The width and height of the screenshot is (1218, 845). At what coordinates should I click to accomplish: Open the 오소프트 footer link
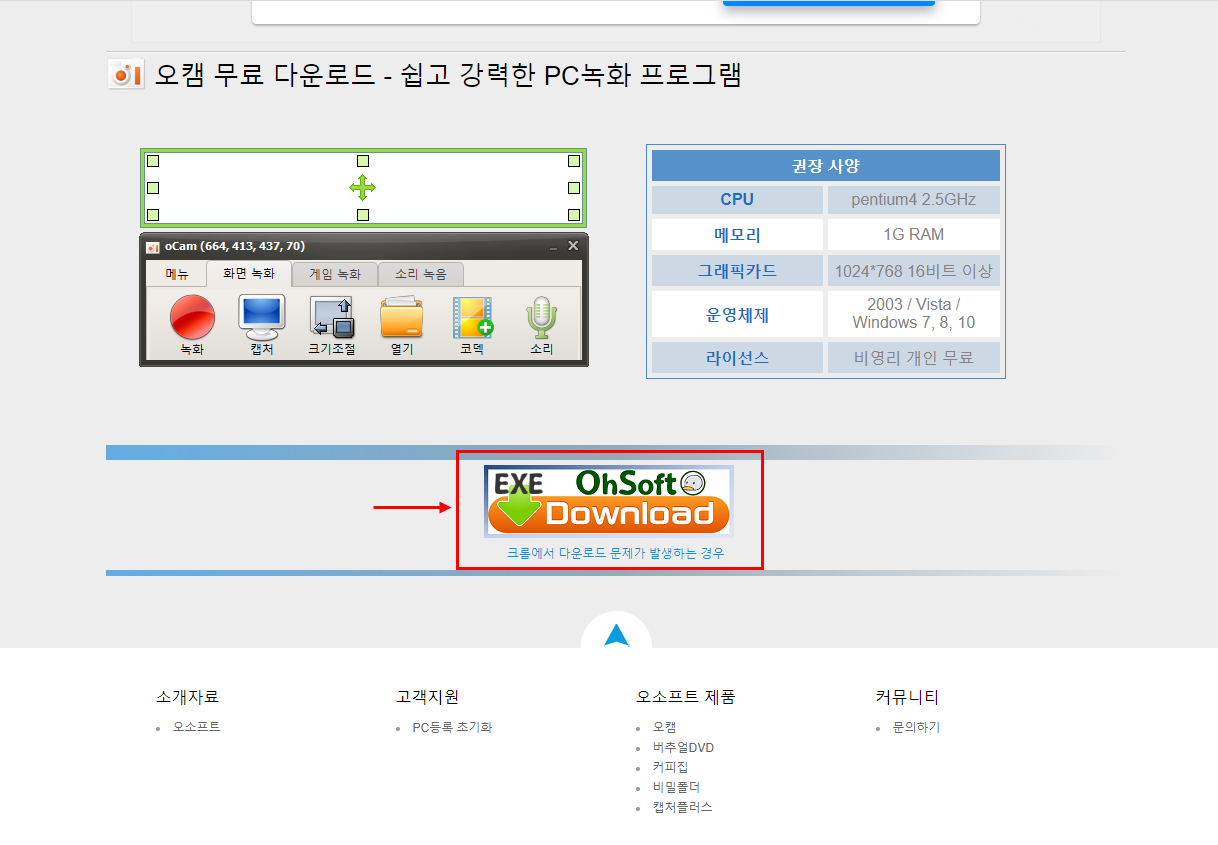click(x=197, y=727)
